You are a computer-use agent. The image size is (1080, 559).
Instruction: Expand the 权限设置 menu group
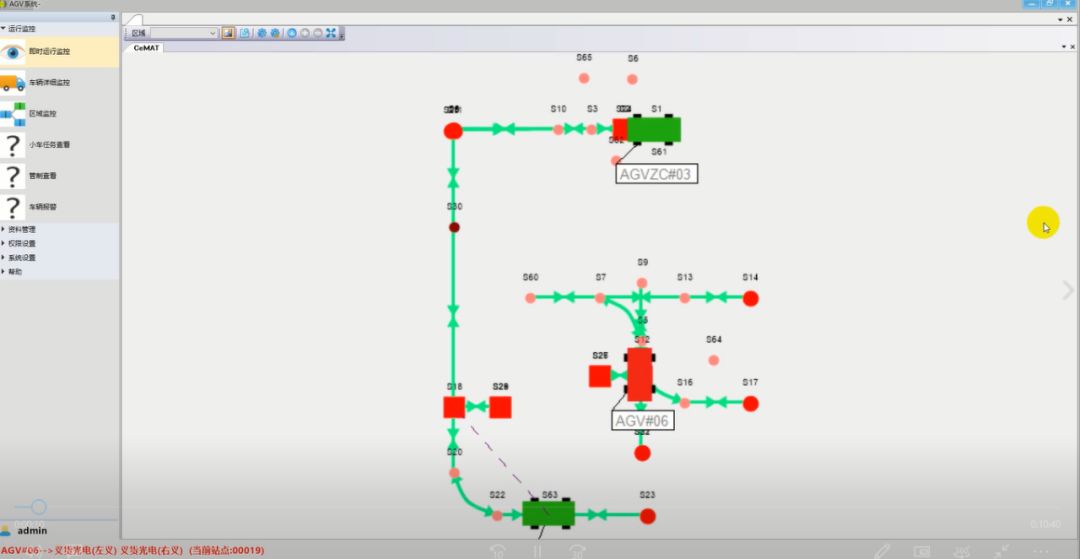tap(22, 243)
